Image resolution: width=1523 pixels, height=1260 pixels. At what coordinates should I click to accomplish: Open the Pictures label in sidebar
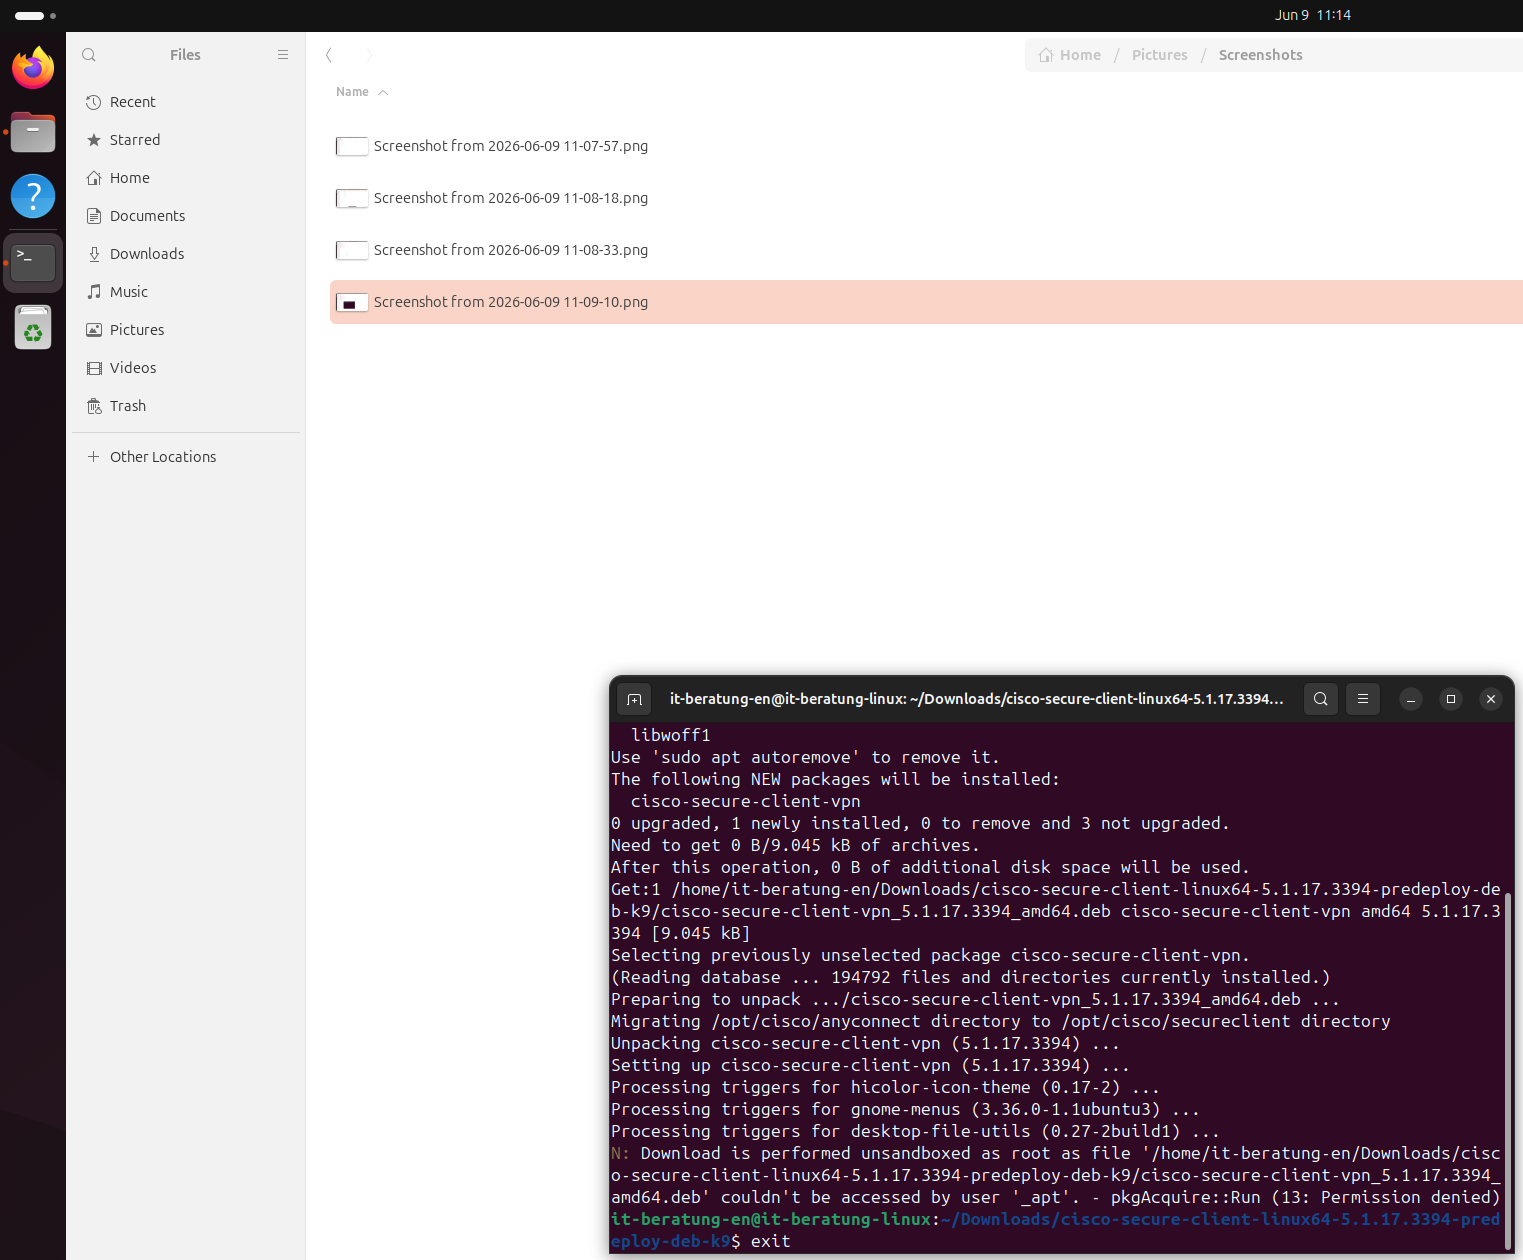click(x=137, y=330)
